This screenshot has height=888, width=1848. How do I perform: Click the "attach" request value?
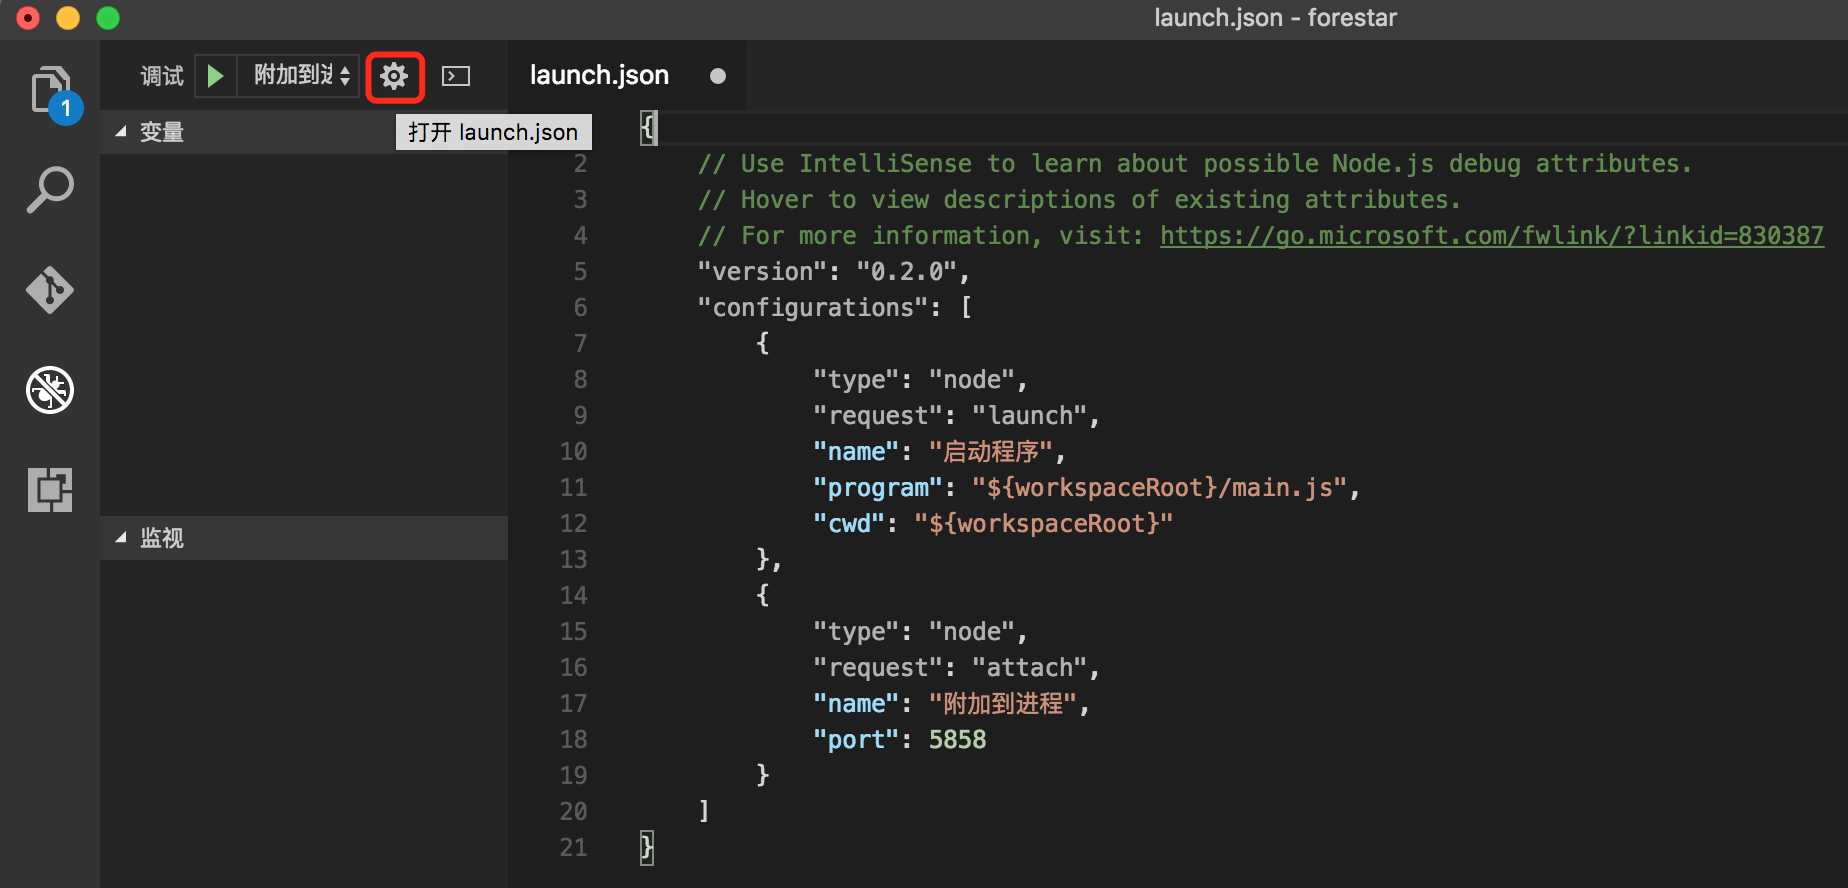(1029, 668)
